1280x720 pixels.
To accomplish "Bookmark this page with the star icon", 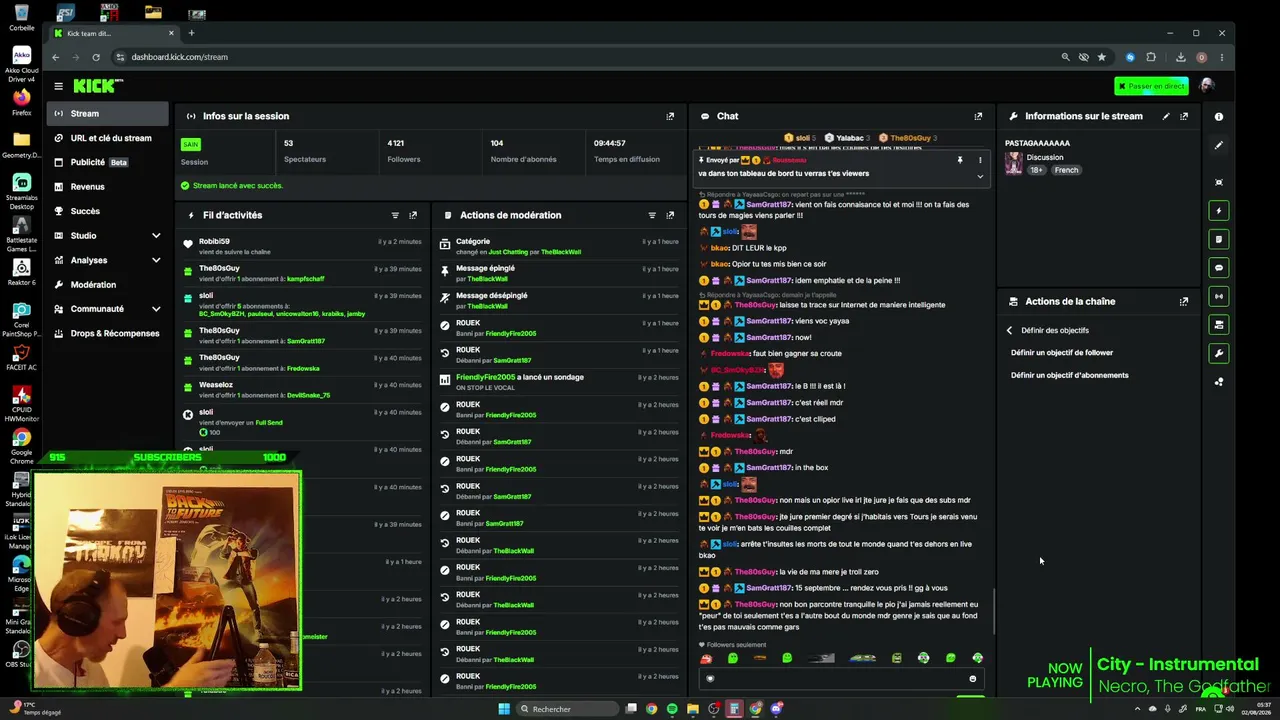I will (1102, 57).
